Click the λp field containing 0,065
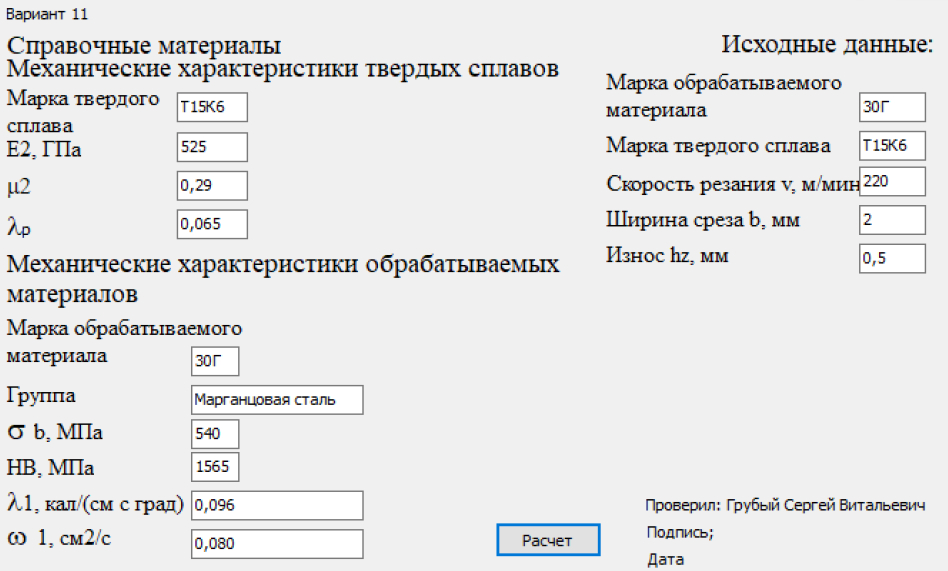Viewport: 948px width, 571px height. 212,224
